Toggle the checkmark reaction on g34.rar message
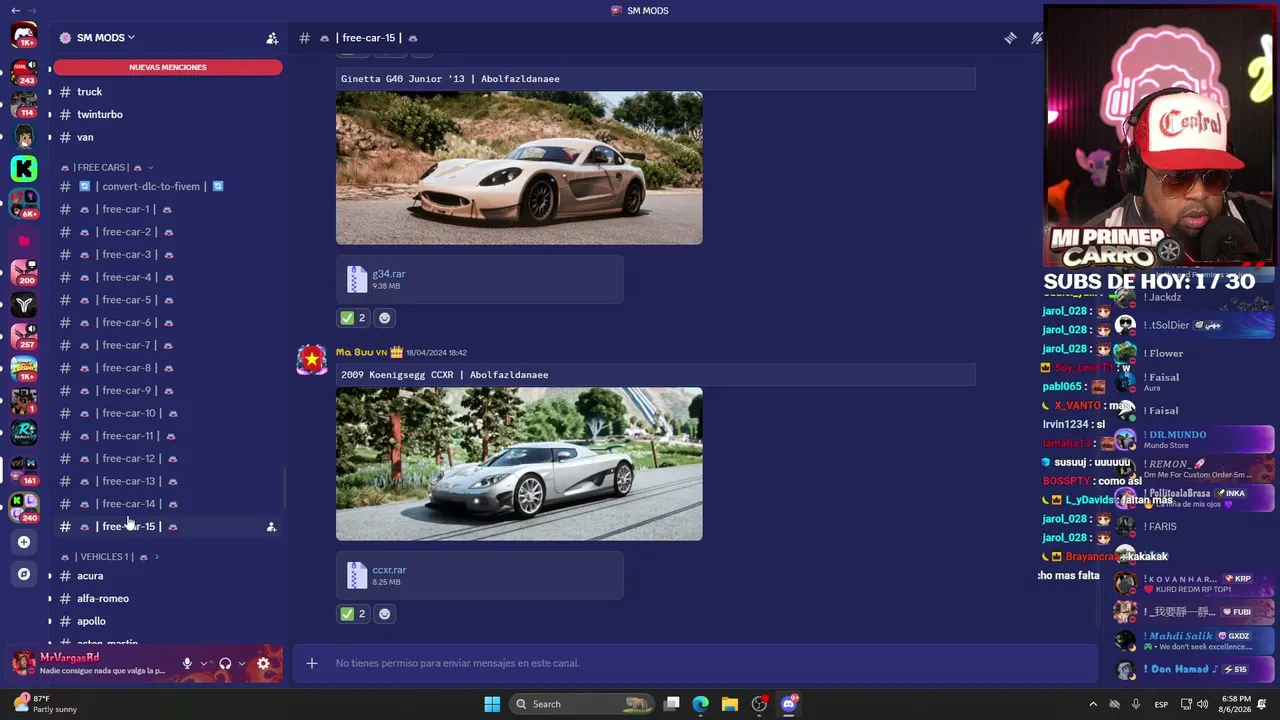Viewport: 1280px width, 720px height. pyautogui.click(x=353, y=318)
